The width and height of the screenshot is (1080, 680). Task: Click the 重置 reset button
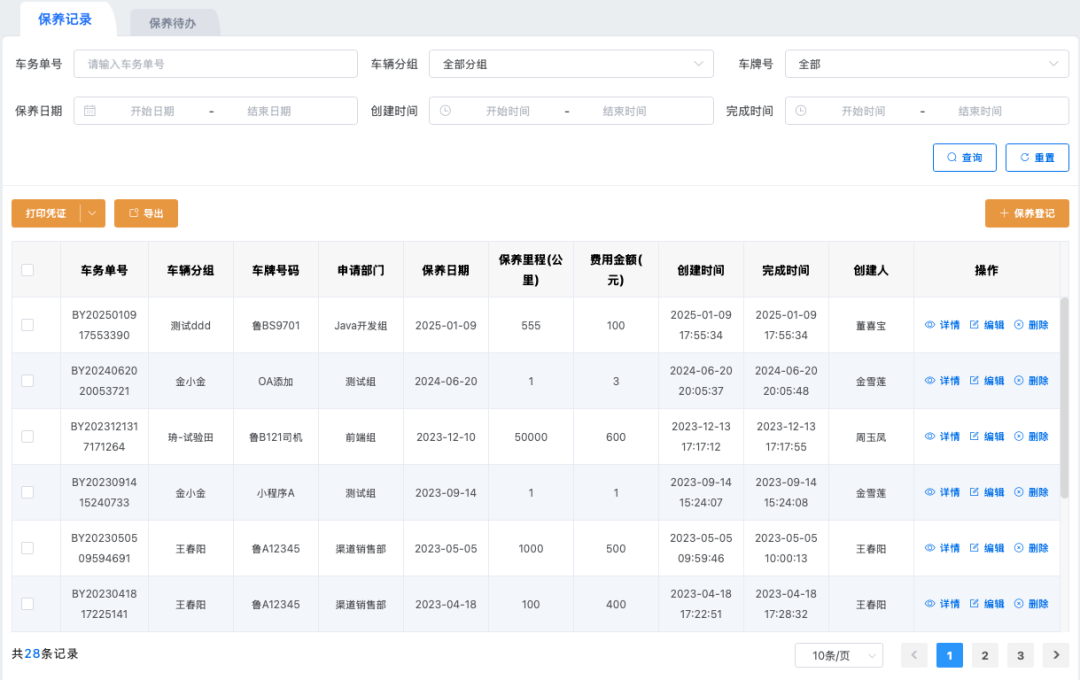pos(1037,158)
